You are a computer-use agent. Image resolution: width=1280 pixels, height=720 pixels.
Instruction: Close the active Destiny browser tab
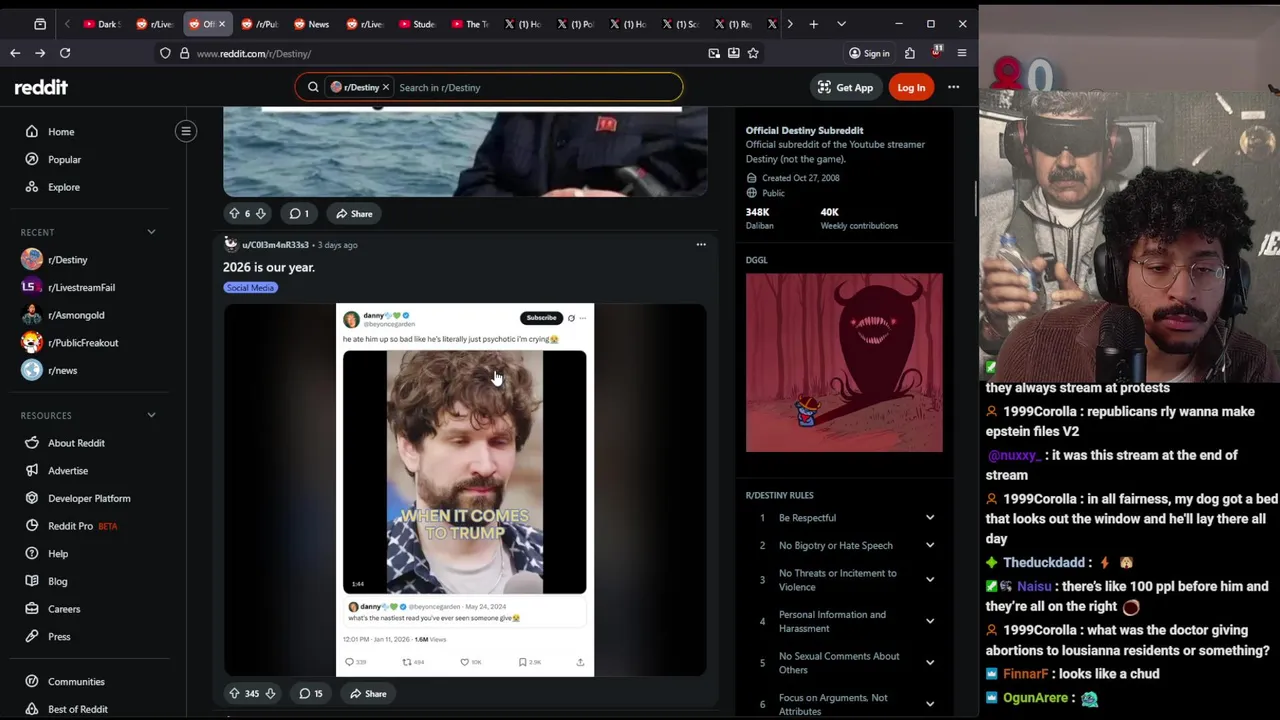222,24
